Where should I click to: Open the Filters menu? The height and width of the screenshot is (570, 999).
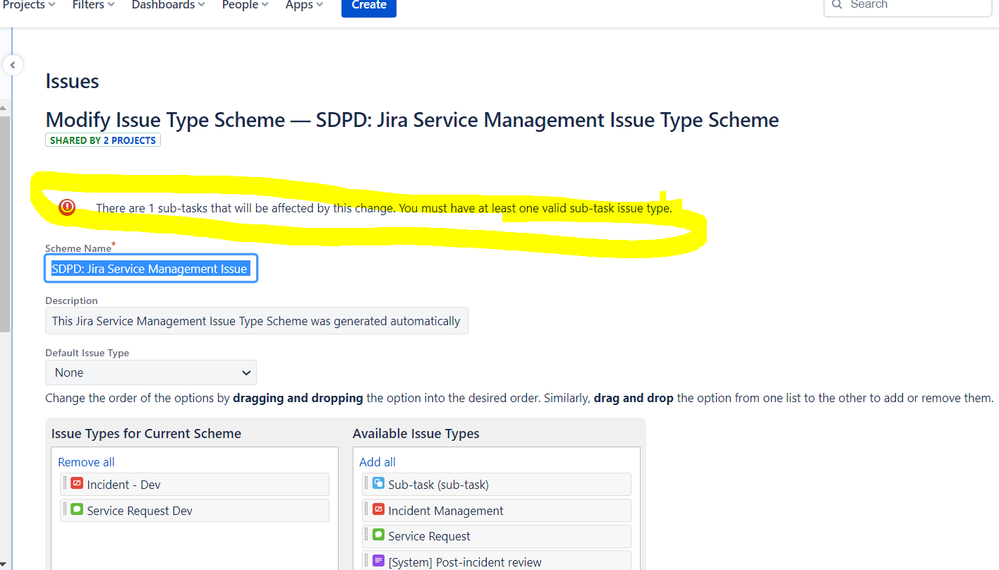tap(93, 5)
